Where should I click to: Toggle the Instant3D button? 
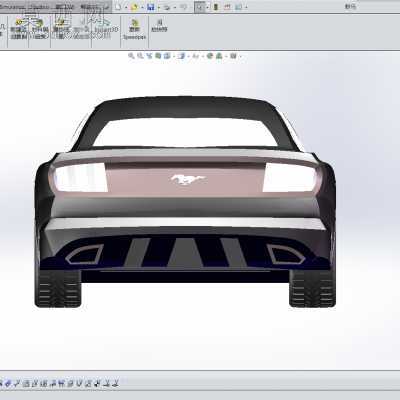point(106,25)
